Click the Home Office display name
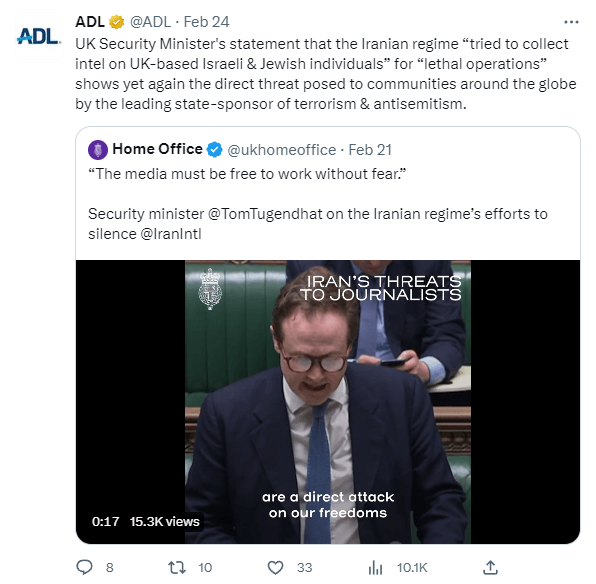The width and height of the screenshot is (596, 584). (157, 149)
